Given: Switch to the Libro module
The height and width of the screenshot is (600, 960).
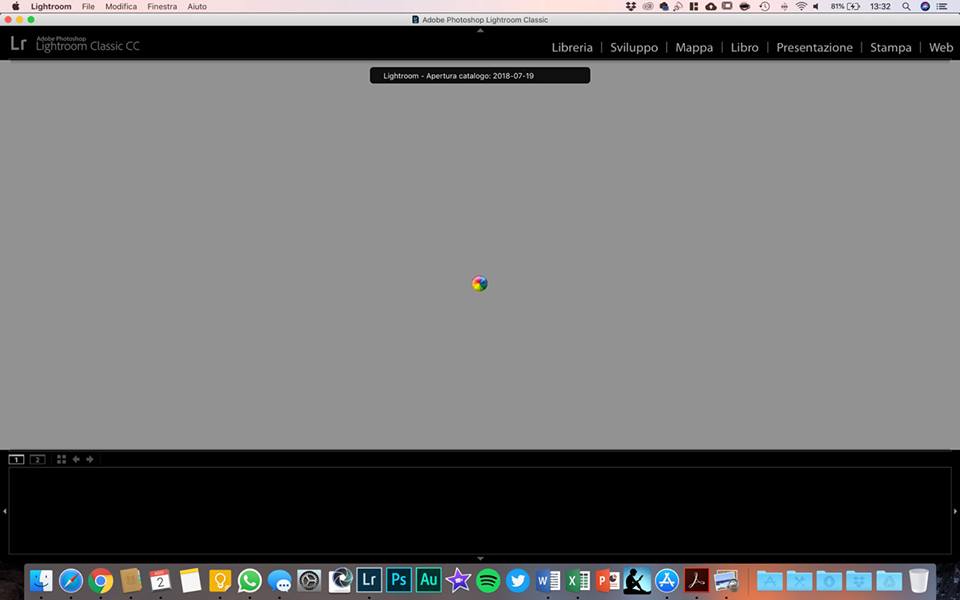Looking at the screenshot, I should [744, 47].
